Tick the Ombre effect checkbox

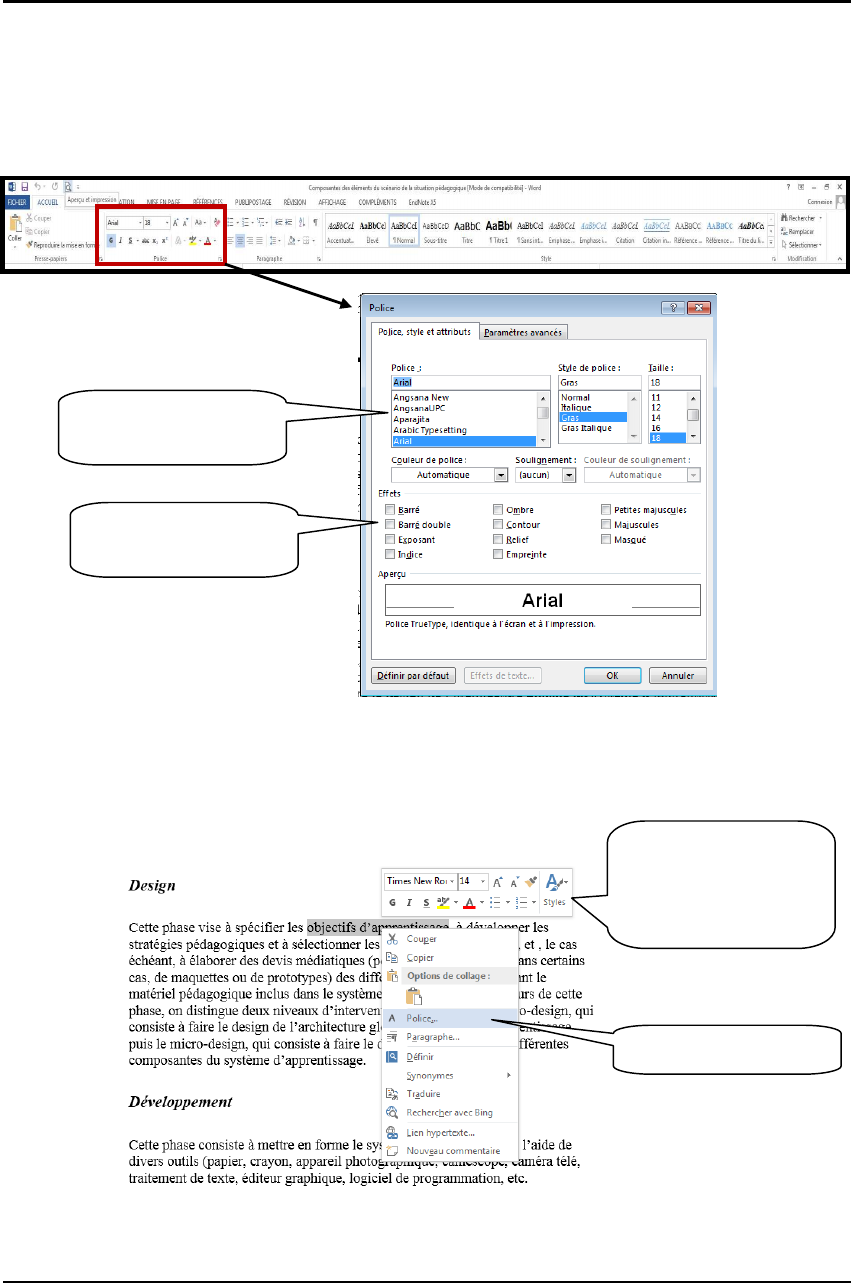pos(498,509)
